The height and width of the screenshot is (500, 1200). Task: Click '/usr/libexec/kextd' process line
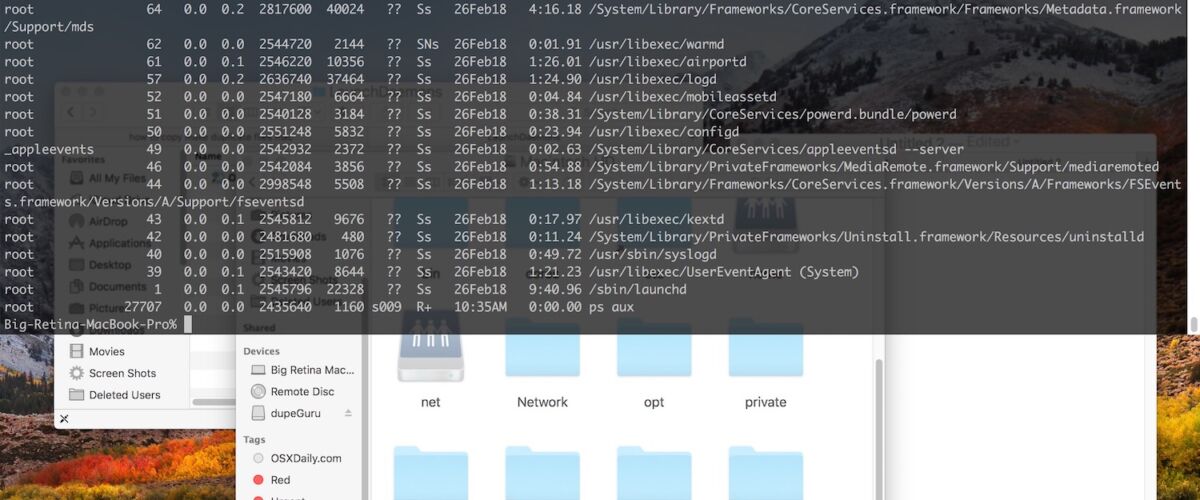657,219
